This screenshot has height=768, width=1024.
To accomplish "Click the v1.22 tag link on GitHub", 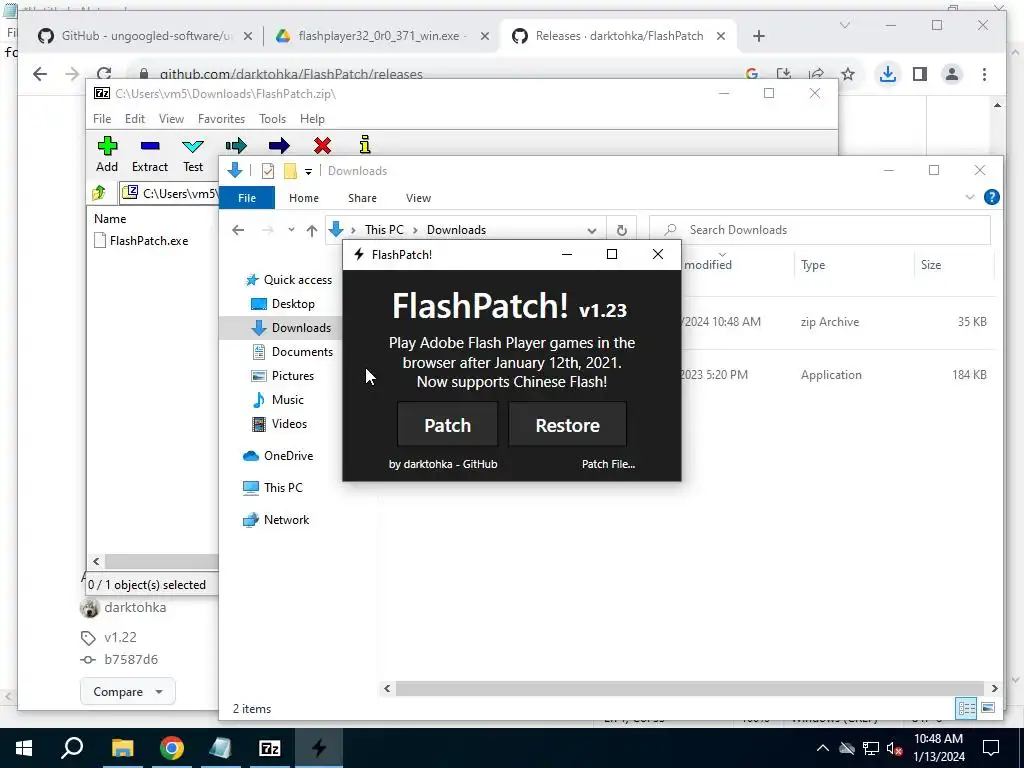I will coord(120,637).
